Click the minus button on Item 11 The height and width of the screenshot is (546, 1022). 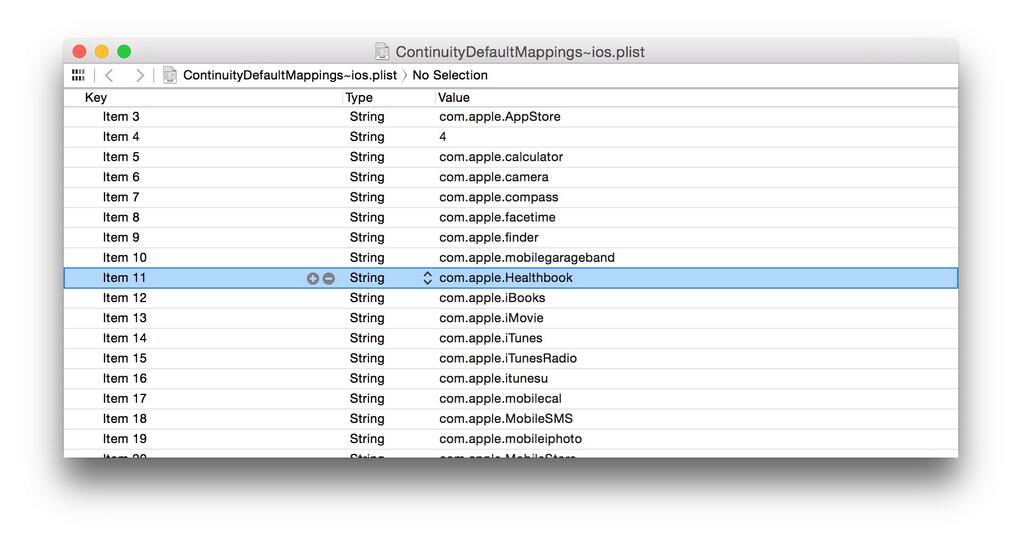(328, 278)
